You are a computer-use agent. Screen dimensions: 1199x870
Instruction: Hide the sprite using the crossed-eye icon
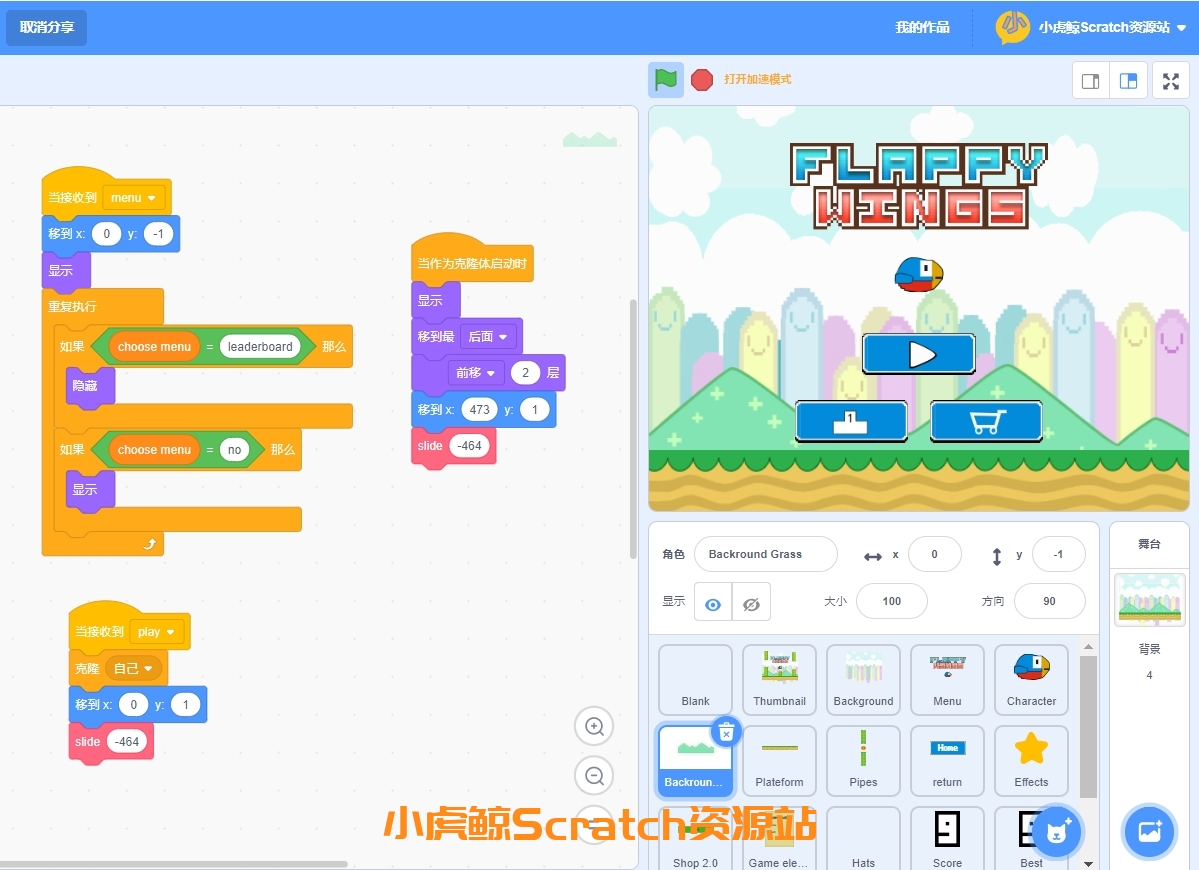pos(751,602)
